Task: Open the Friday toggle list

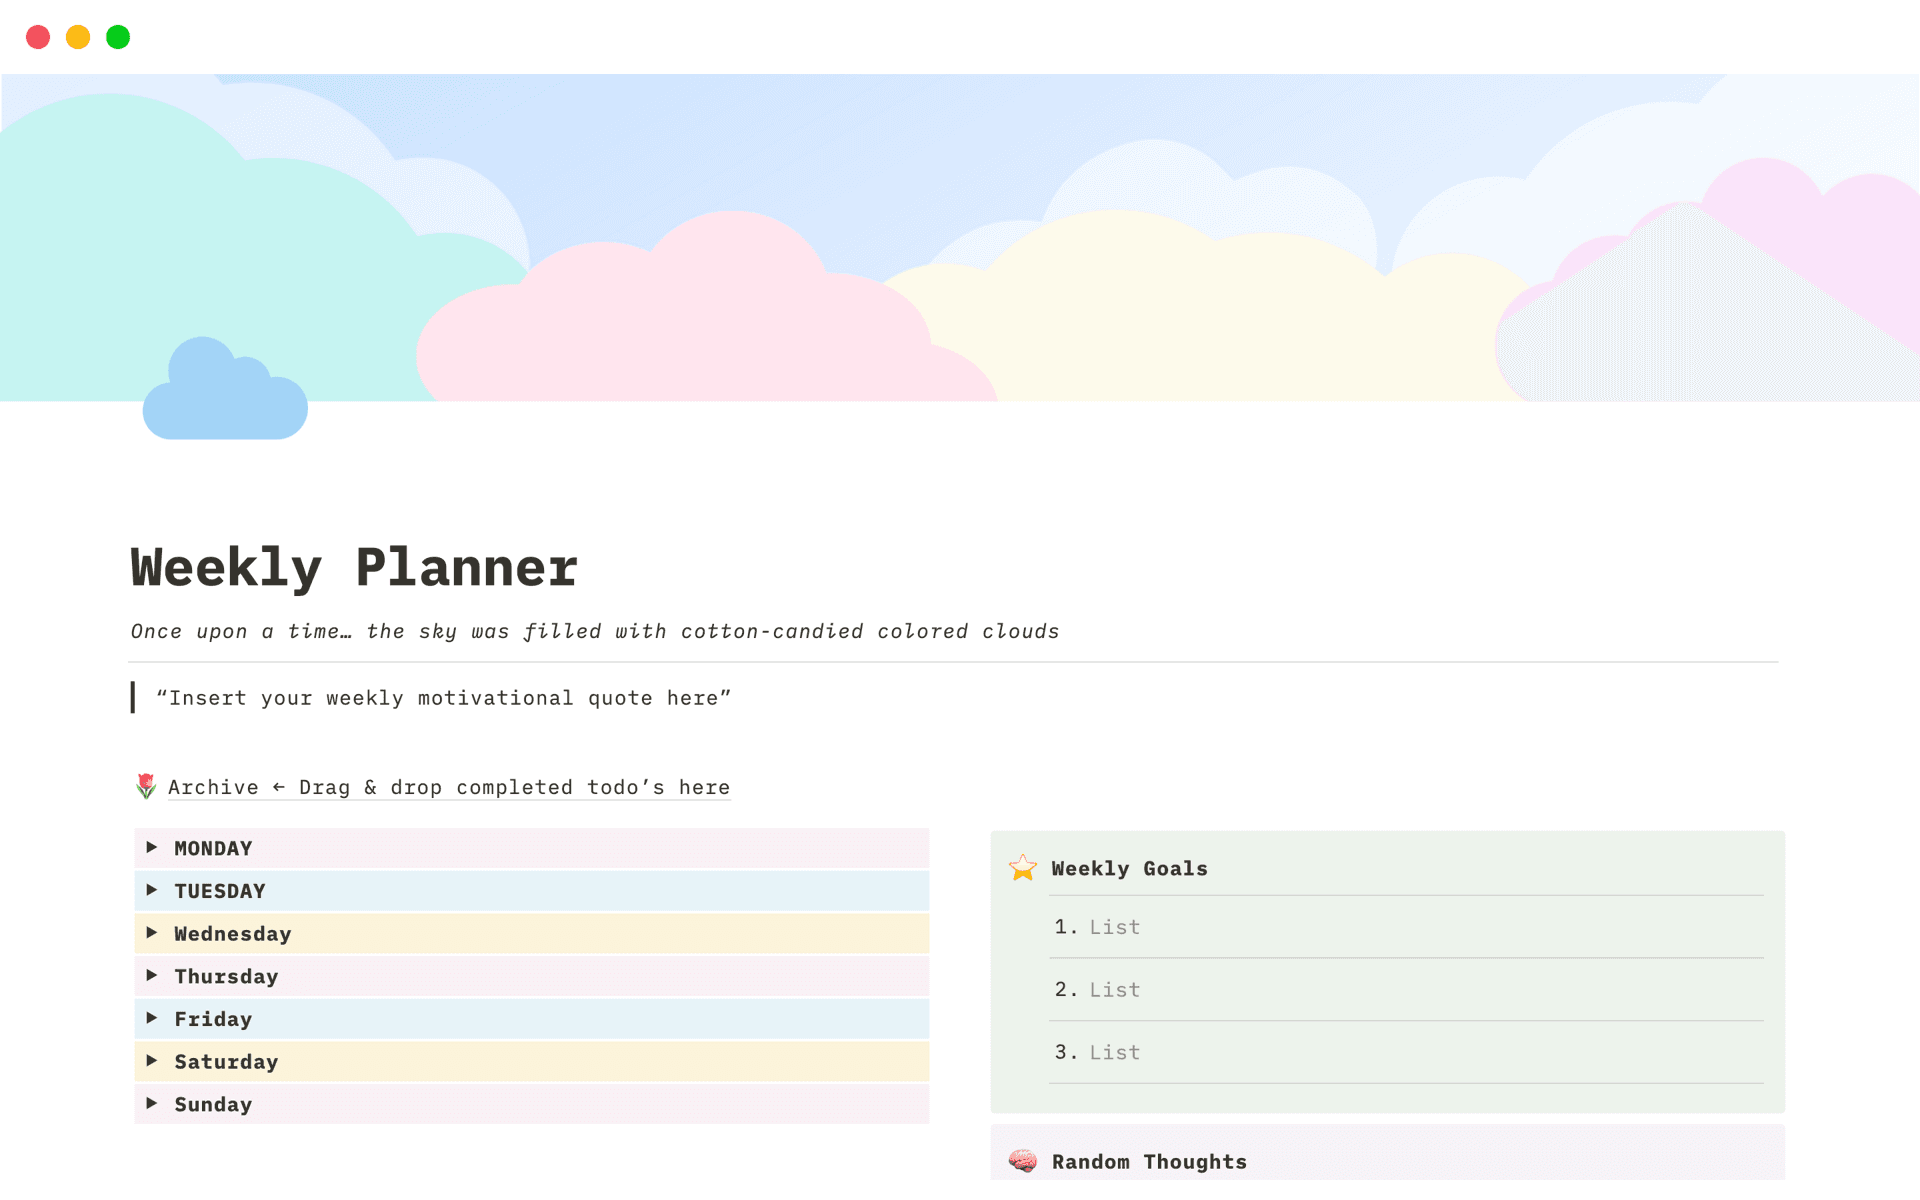Action: 153,1018
